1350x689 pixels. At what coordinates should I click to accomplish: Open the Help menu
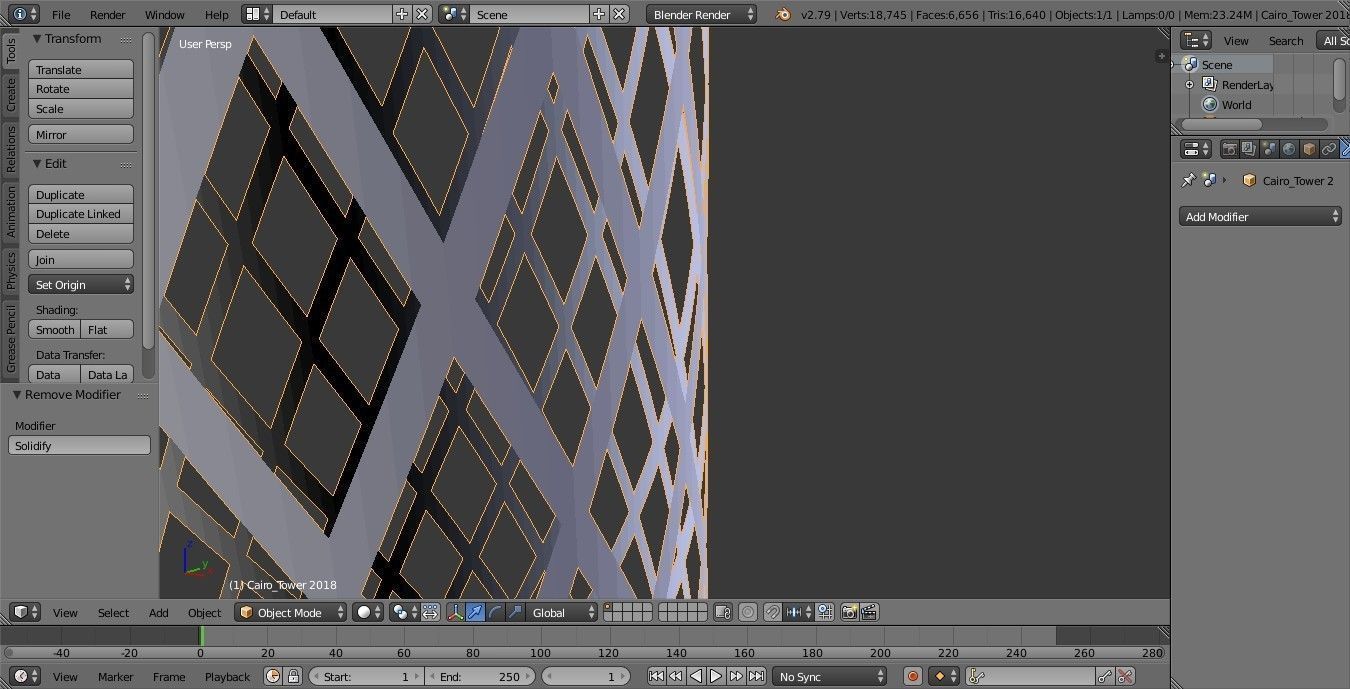pyautogui.click(x=217, y=14)
